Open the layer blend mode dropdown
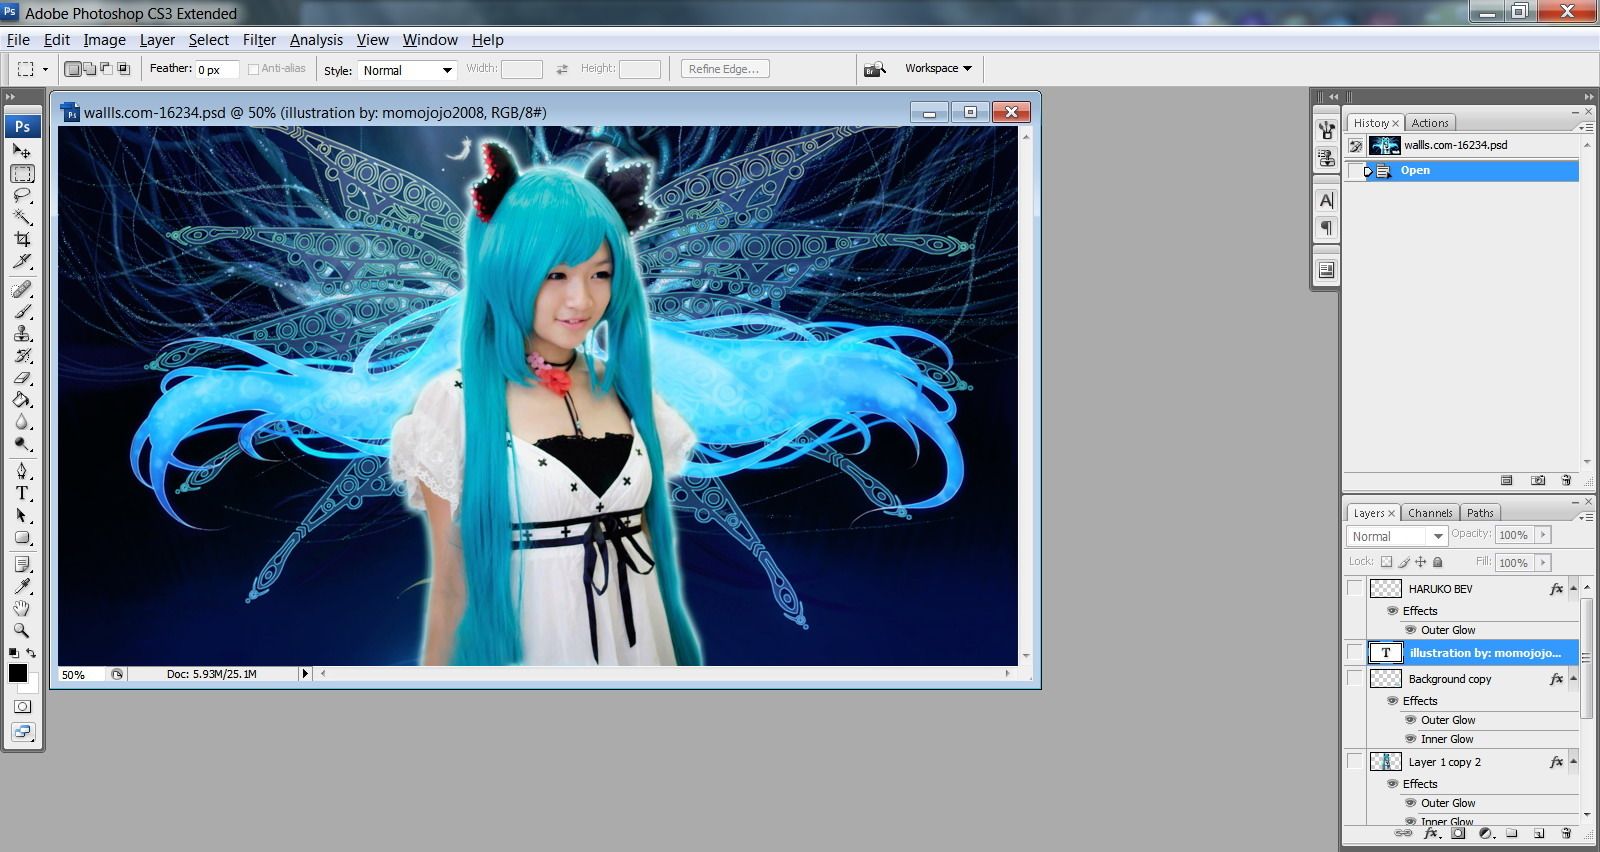 click(x=1397, y=536)
